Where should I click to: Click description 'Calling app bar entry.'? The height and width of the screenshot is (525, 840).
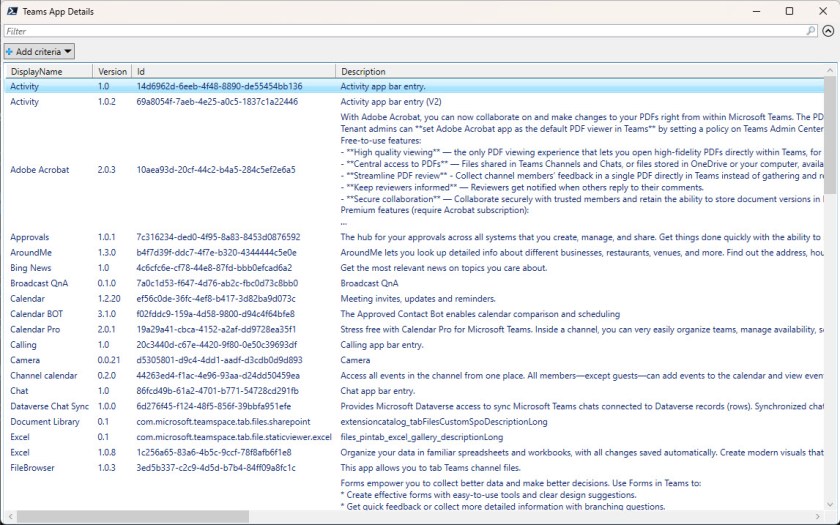coord(382,345)
